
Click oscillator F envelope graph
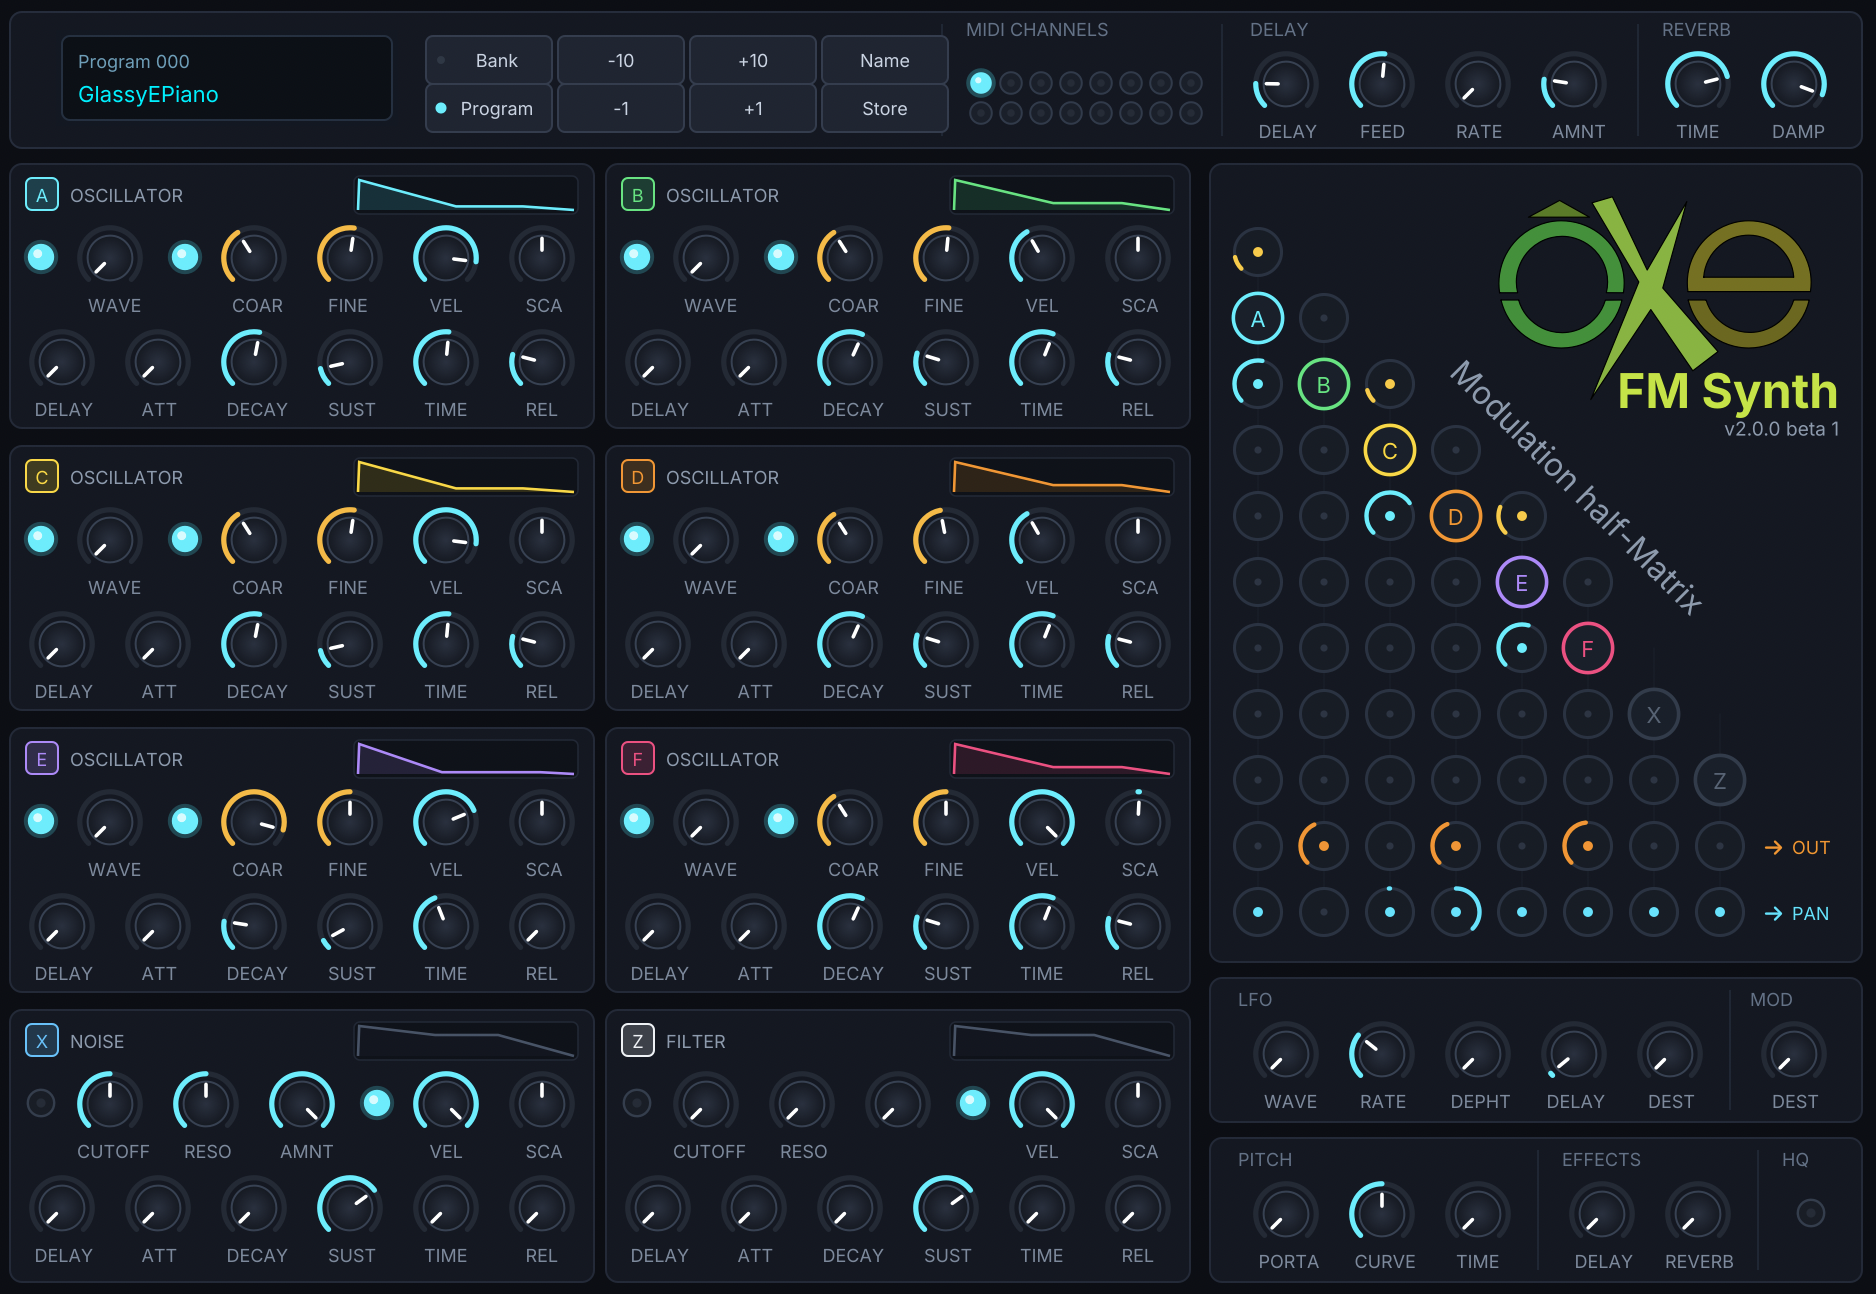point(1062,759)
